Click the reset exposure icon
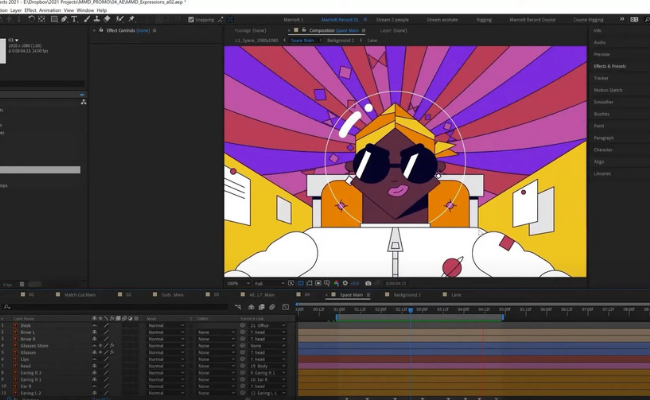 click(345, 284)
